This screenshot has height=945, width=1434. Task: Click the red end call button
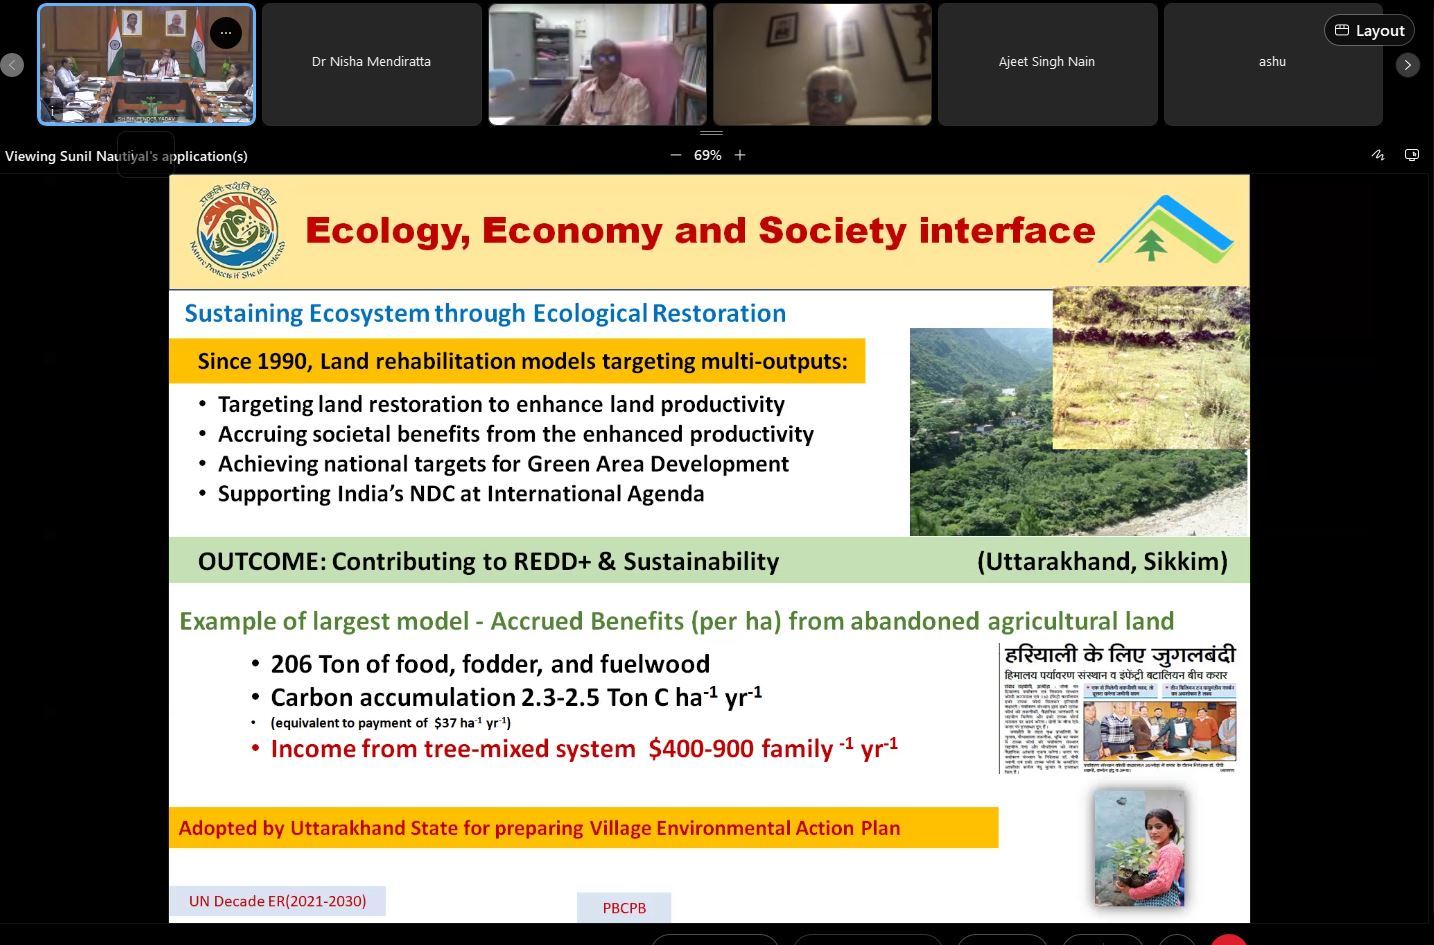pos(1228,940)
